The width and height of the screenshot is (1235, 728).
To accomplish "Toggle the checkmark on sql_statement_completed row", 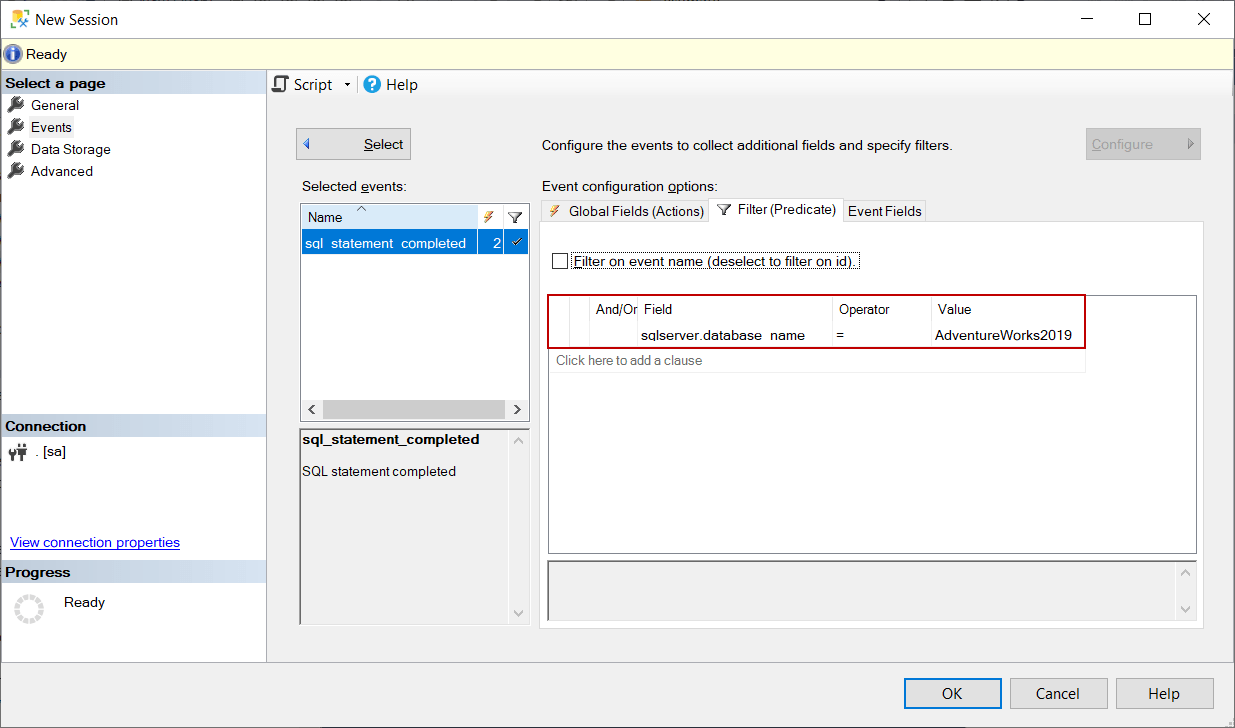I will (516, 242).
